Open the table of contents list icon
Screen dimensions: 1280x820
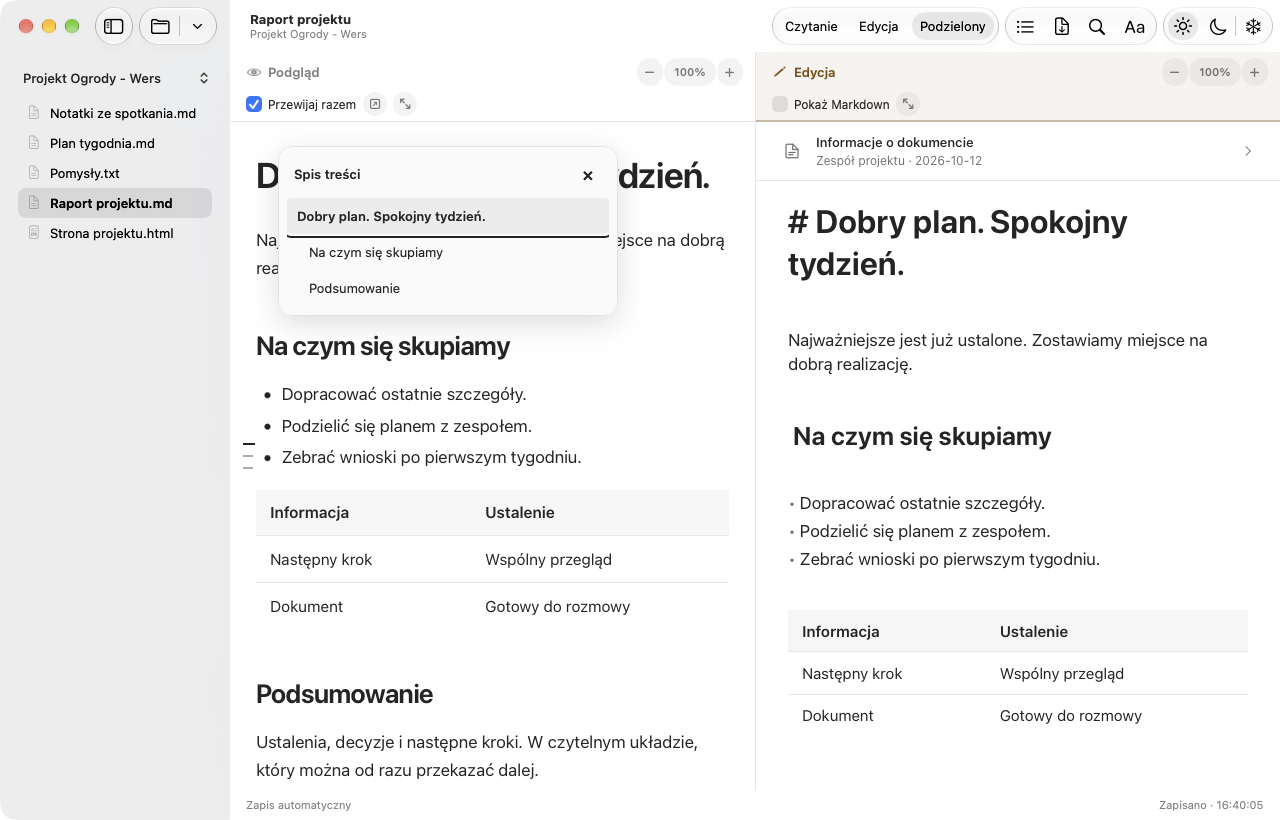pos(1025,27)
